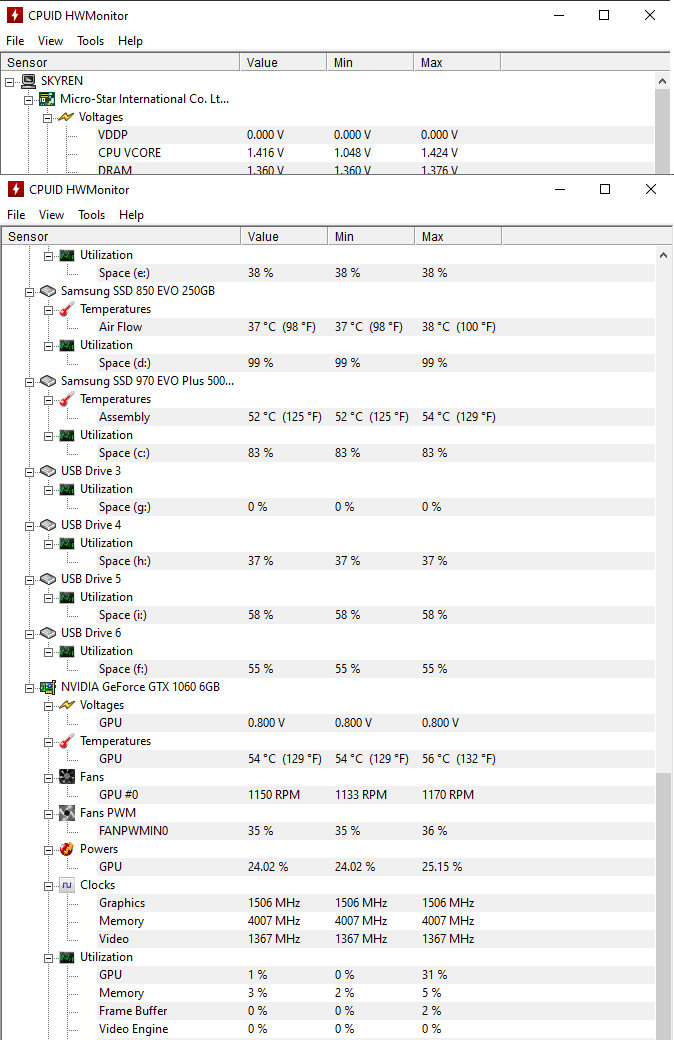Click the GPU Fans icon

(67, 777)
